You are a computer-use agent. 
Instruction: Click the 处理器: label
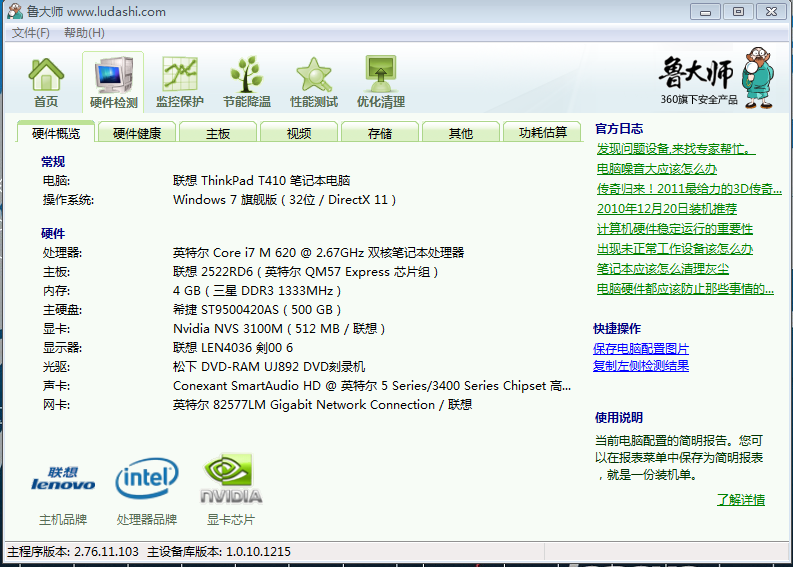62,252
